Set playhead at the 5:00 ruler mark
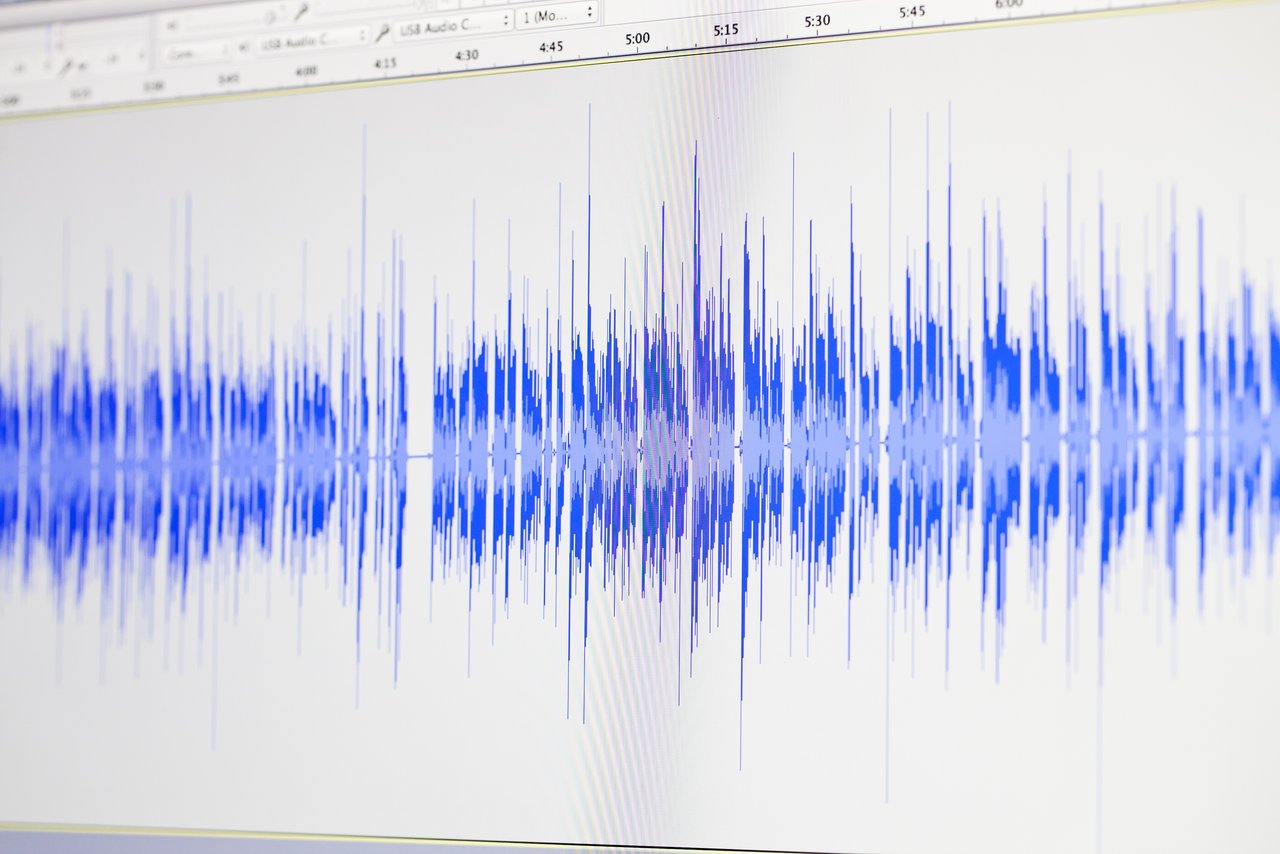Image resolution: width=1280 pixels, height=854 pixels. [637, 39]
